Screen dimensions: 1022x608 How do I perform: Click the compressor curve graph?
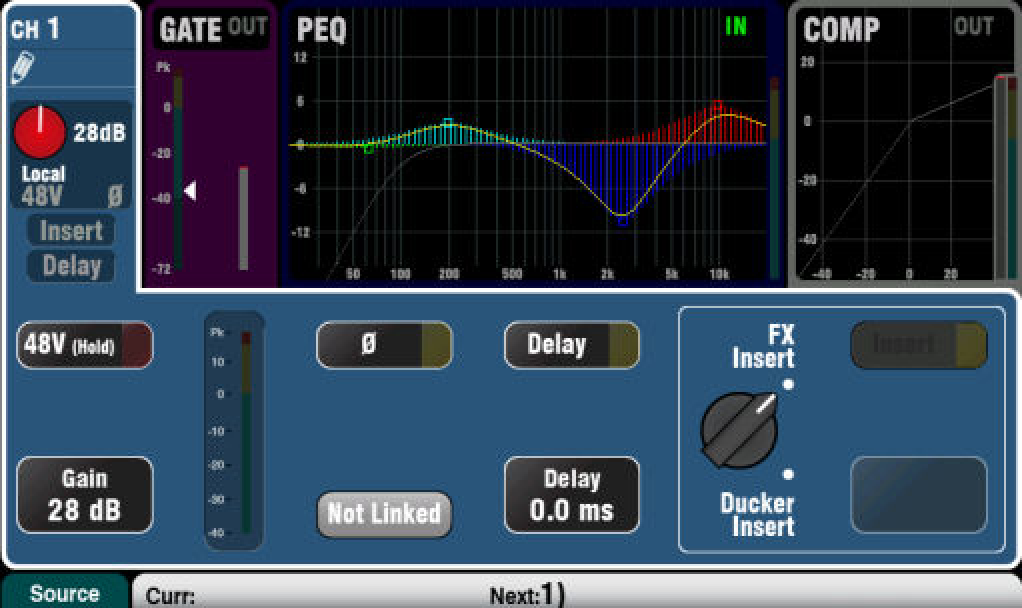[x=897, y=169]
